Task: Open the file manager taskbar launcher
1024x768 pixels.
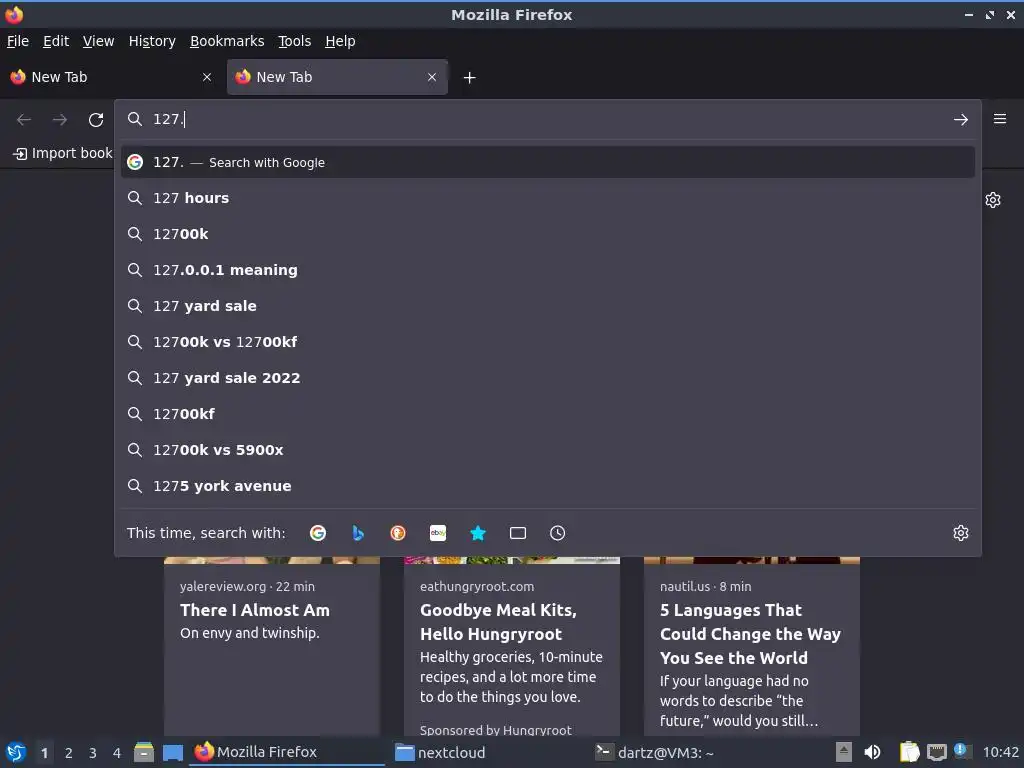Action: (x=144, y=752)
